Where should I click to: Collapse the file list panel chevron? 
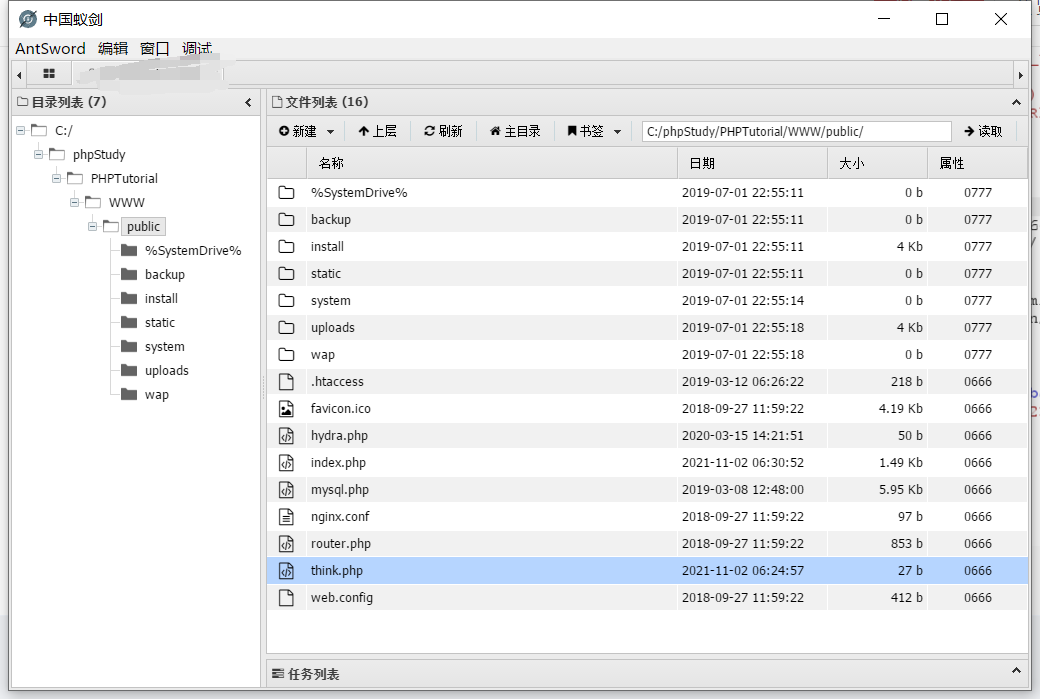1015,102
